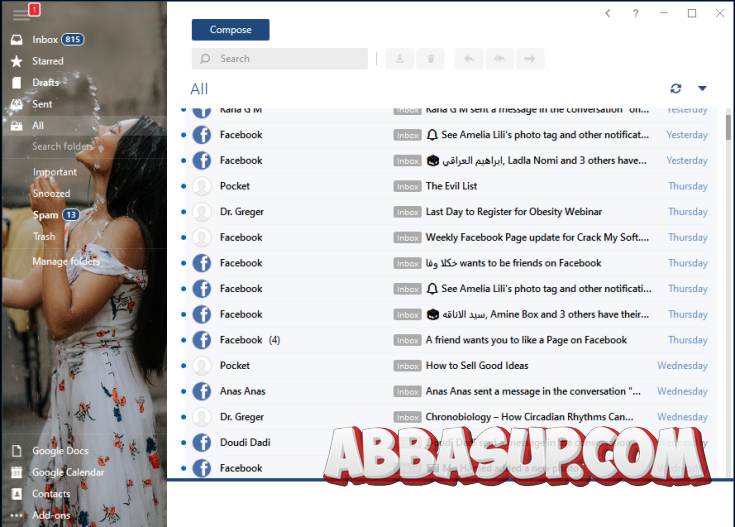Click Facebook avatar in Thursday photo tag row

pos(202,289)
